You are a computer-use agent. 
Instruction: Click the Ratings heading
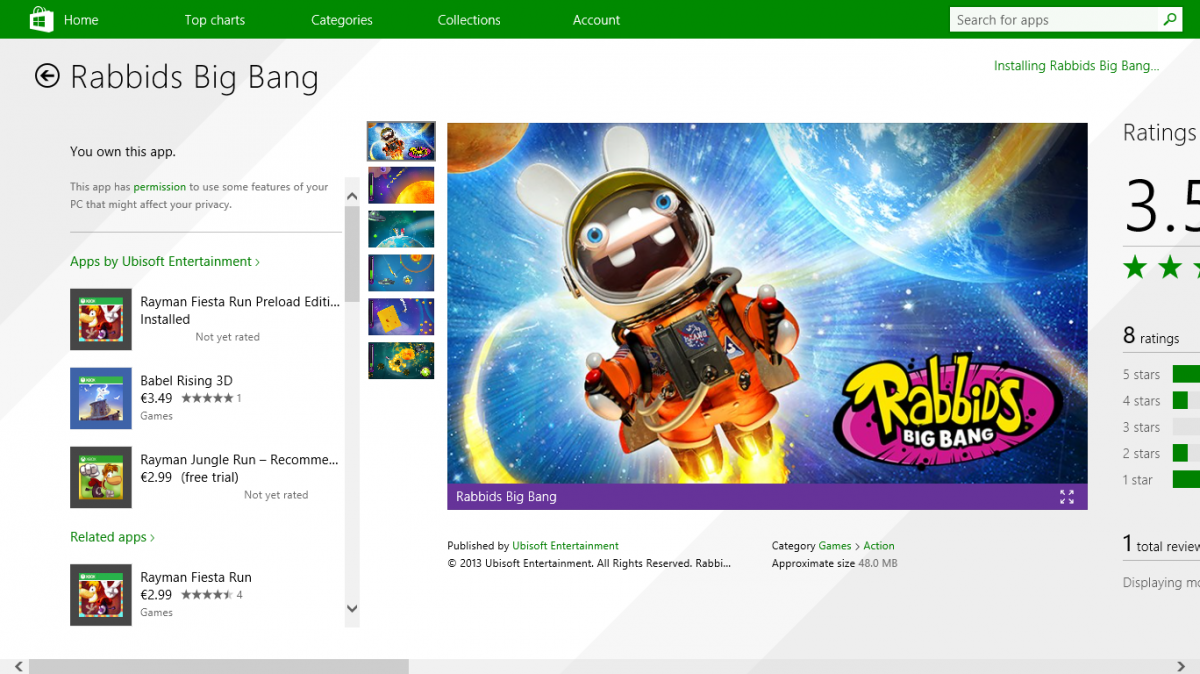click(x=1160, y=133)
